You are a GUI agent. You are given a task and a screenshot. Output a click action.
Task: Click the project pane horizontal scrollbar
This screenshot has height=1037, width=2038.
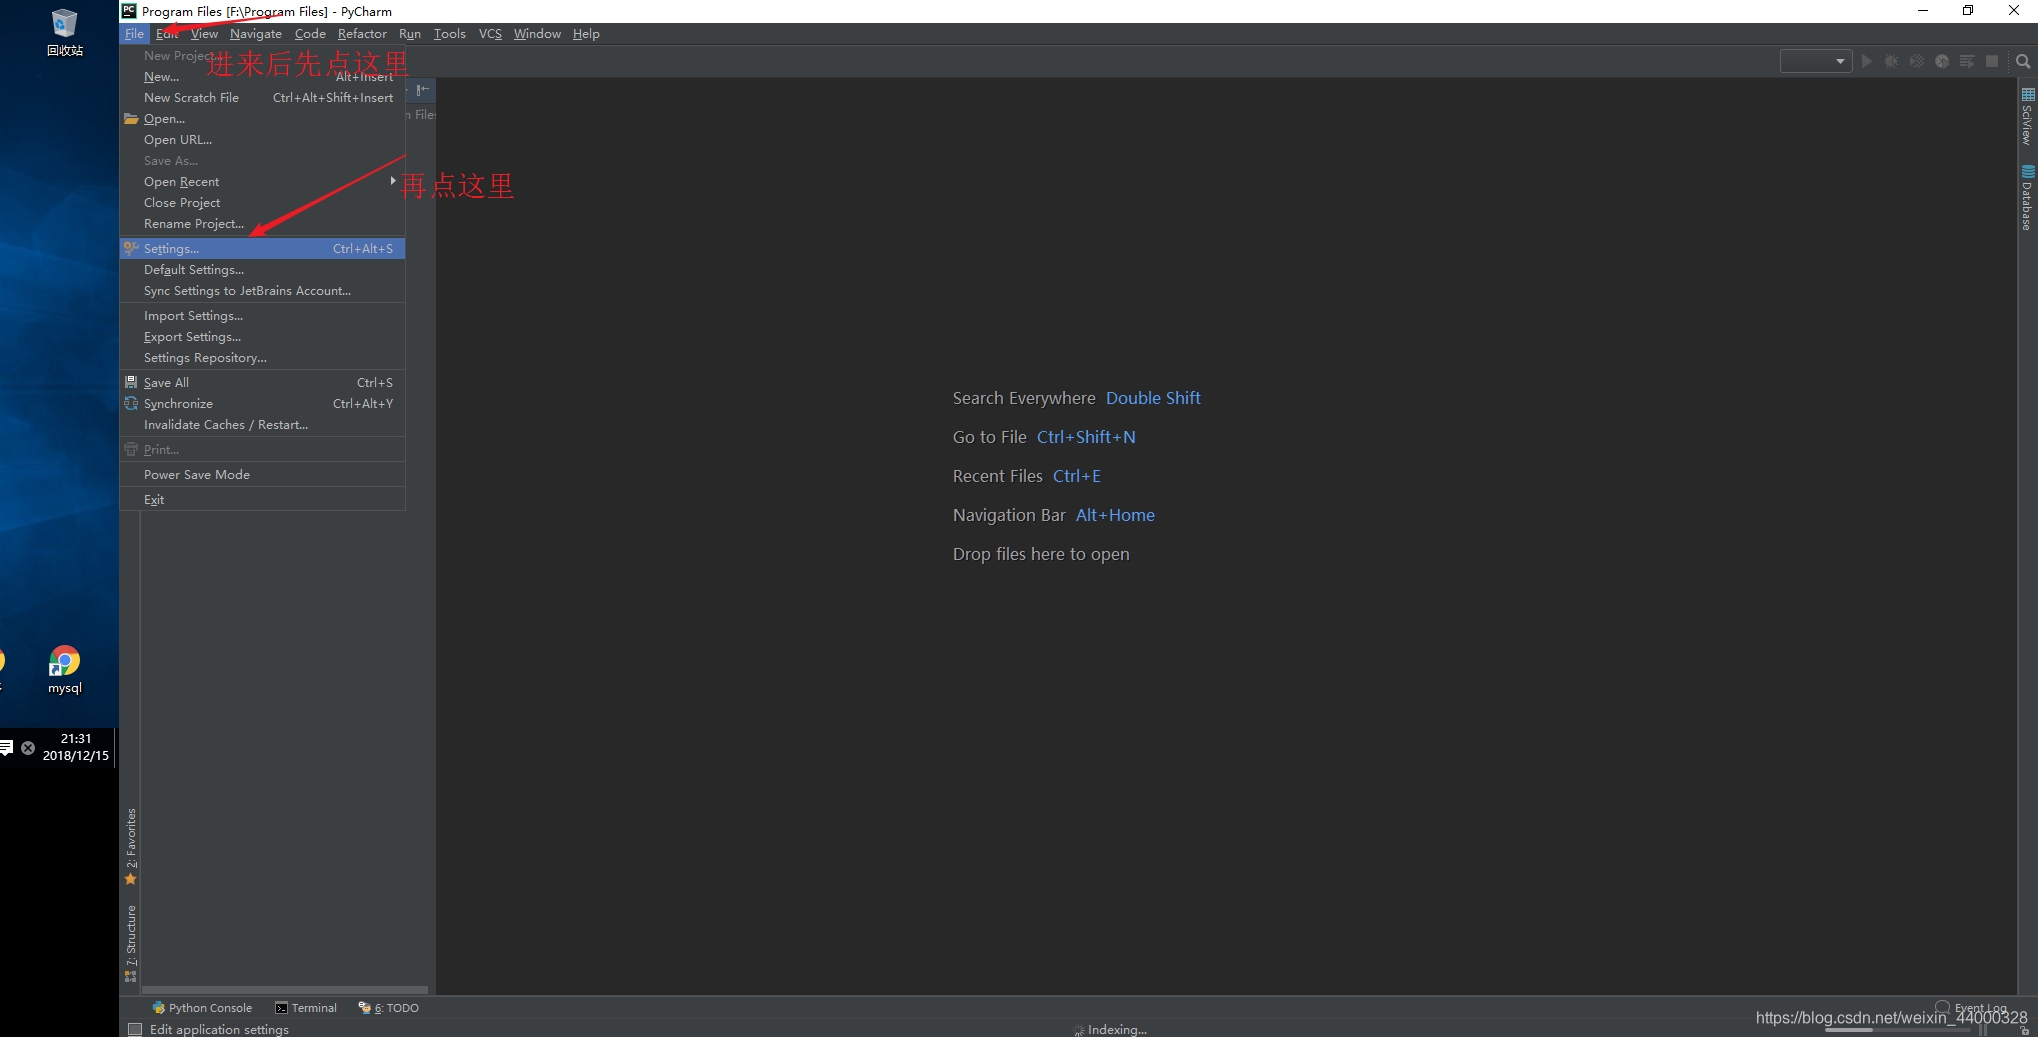coord(285,989)
